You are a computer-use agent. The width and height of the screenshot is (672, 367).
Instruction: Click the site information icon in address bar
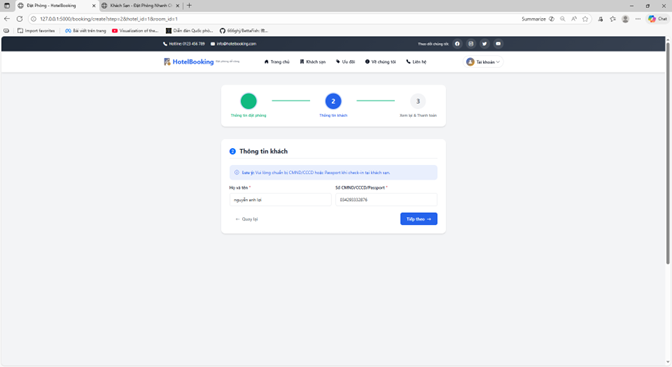[33, 19]
